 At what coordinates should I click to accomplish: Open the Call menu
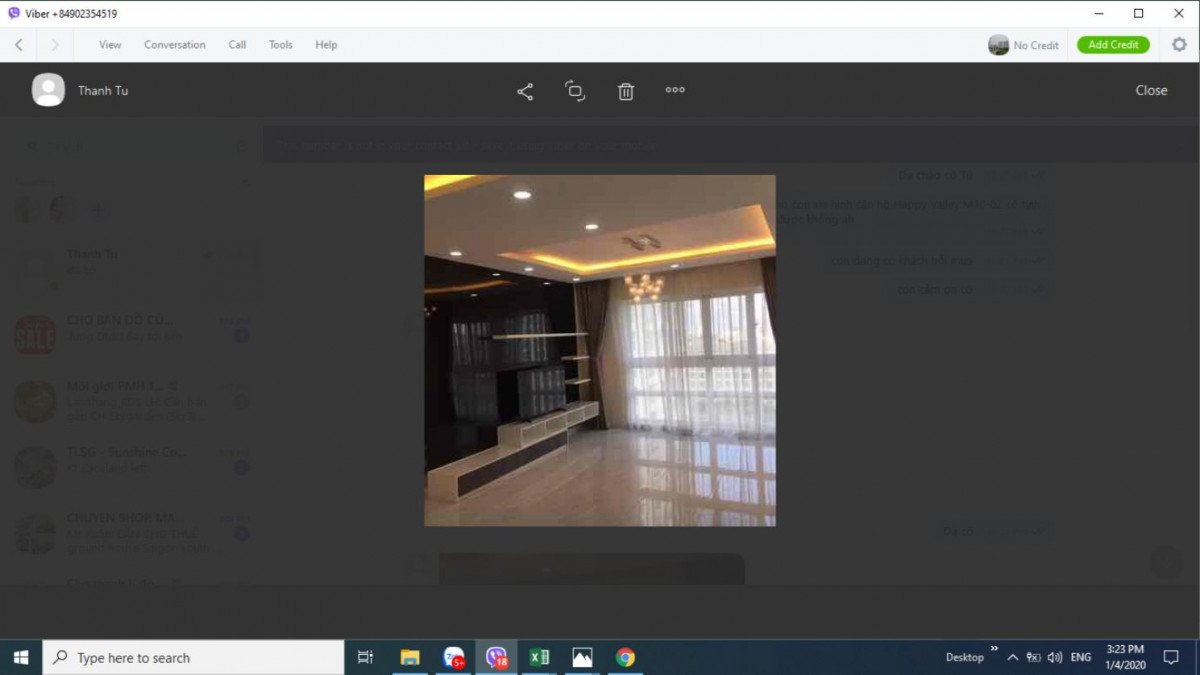coord(237,45)
